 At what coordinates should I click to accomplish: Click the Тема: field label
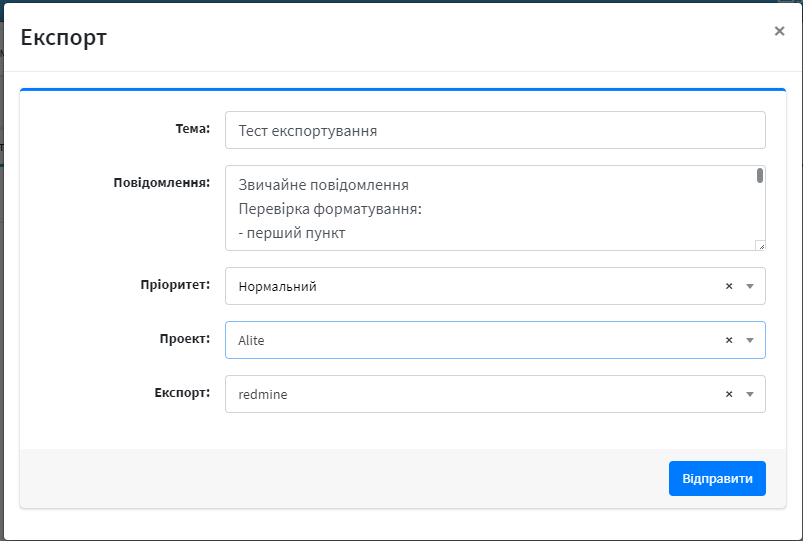192,128
